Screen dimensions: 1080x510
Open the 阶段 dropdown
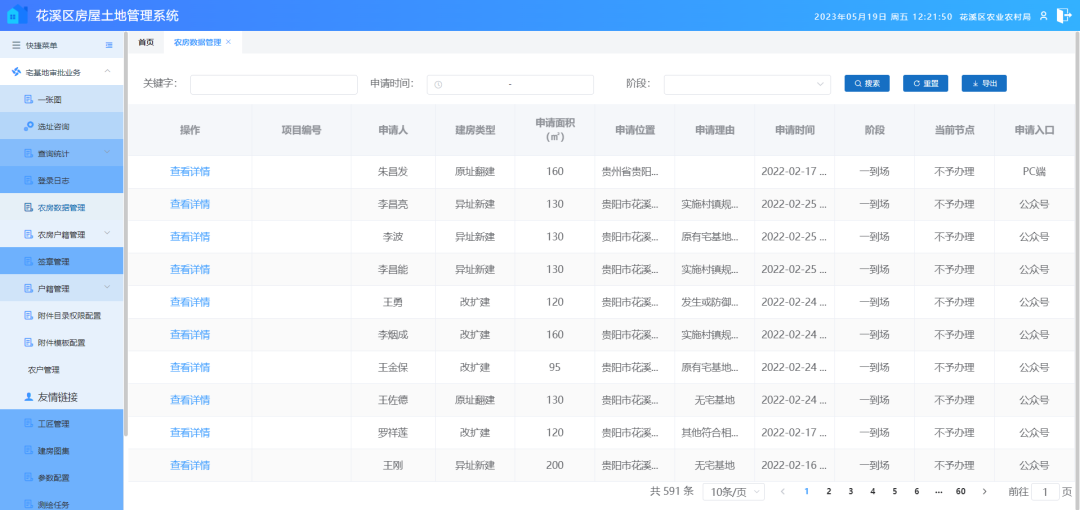coord(747,84)
